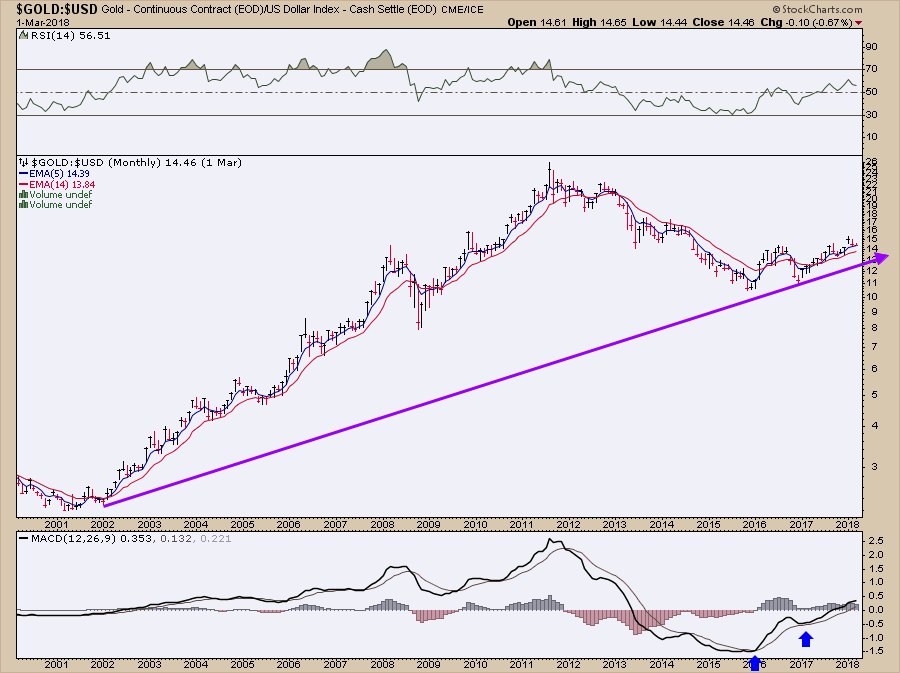The width and height of the screenshot is (900, 673).
Task: Click the candlestick icon beside $GOLD:$USD (Monthly)
Action: [24, 163]
